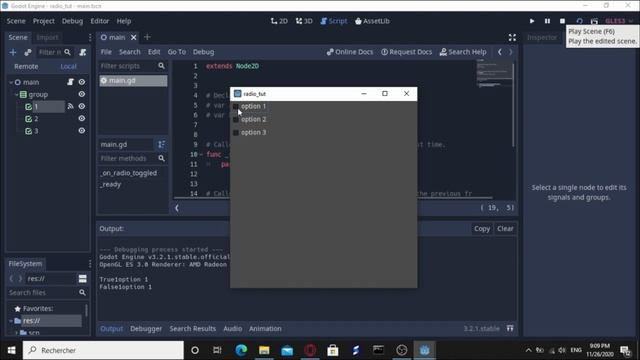Select _ready in methods list
640x360 pixels.
pos(111,184)
